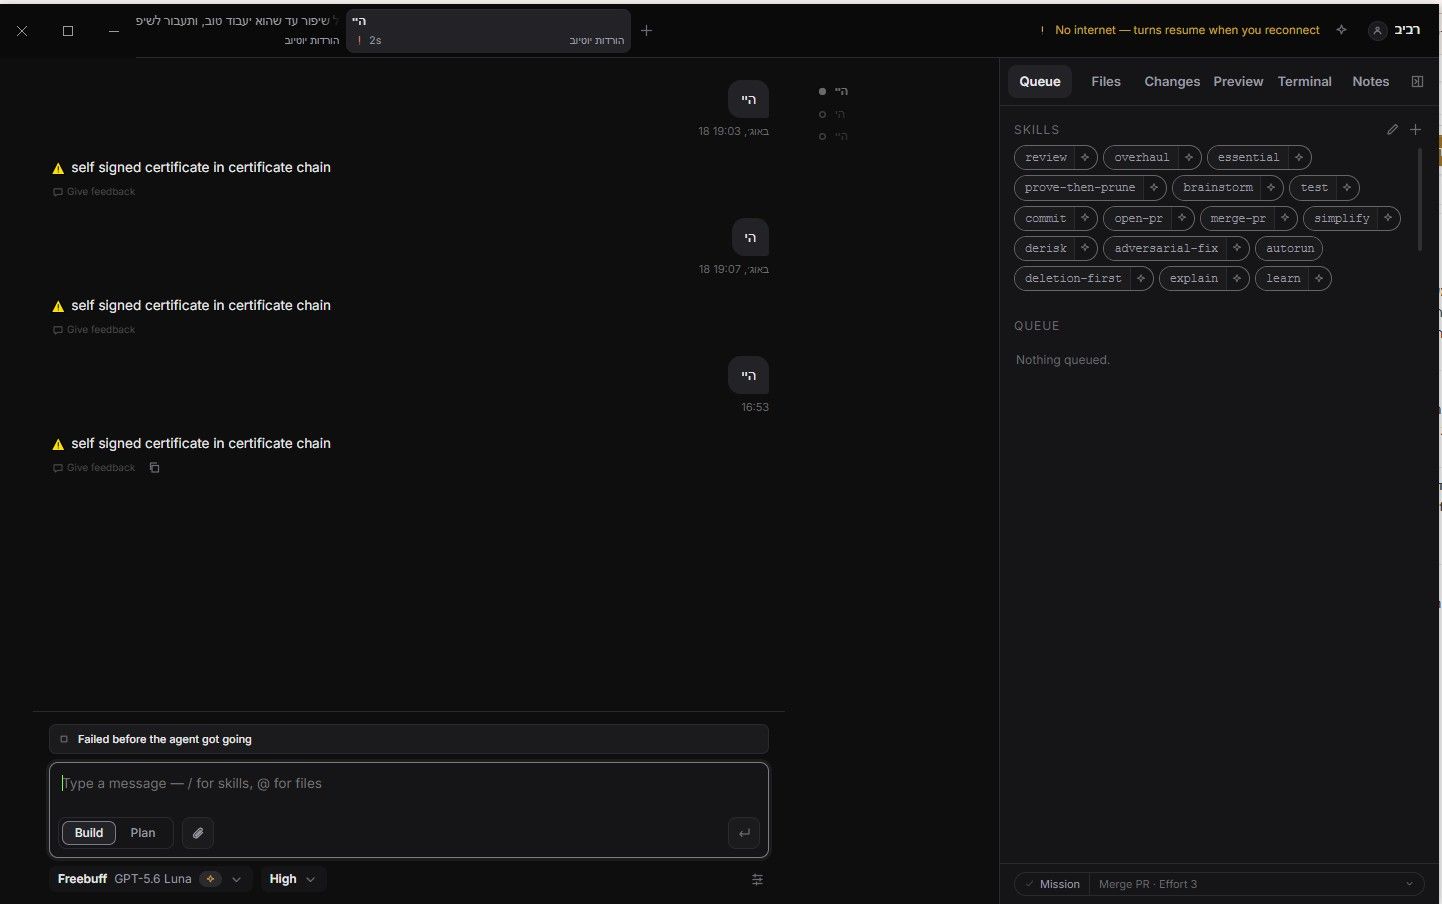The height and width of the screenshot is (904, 1442).
Task: Expand the Merge PR · Effort 3 dropdown
Action: pos(1257,884)
